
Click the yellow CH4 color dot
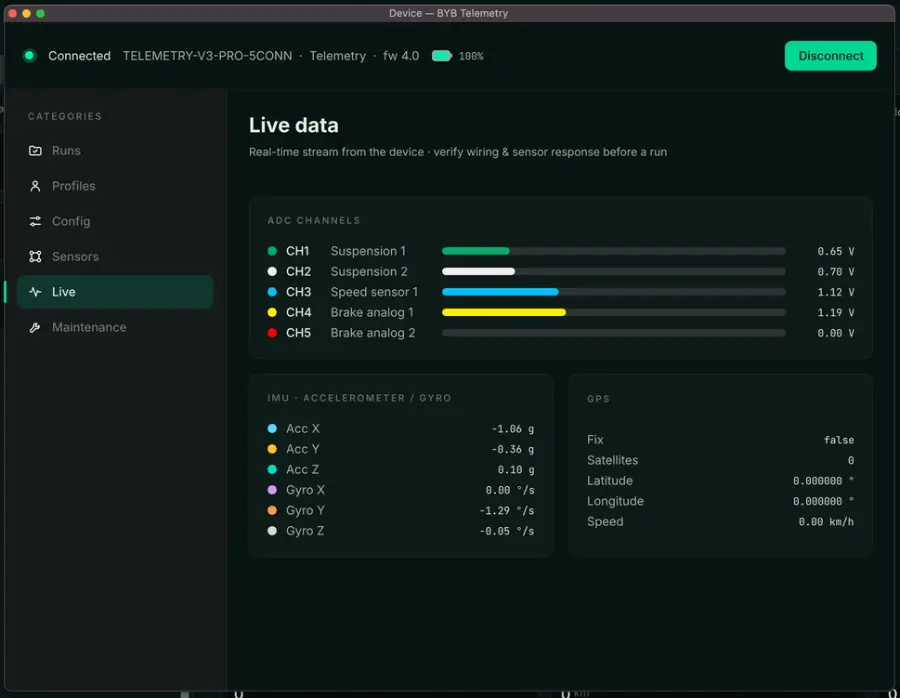point(272,312)
